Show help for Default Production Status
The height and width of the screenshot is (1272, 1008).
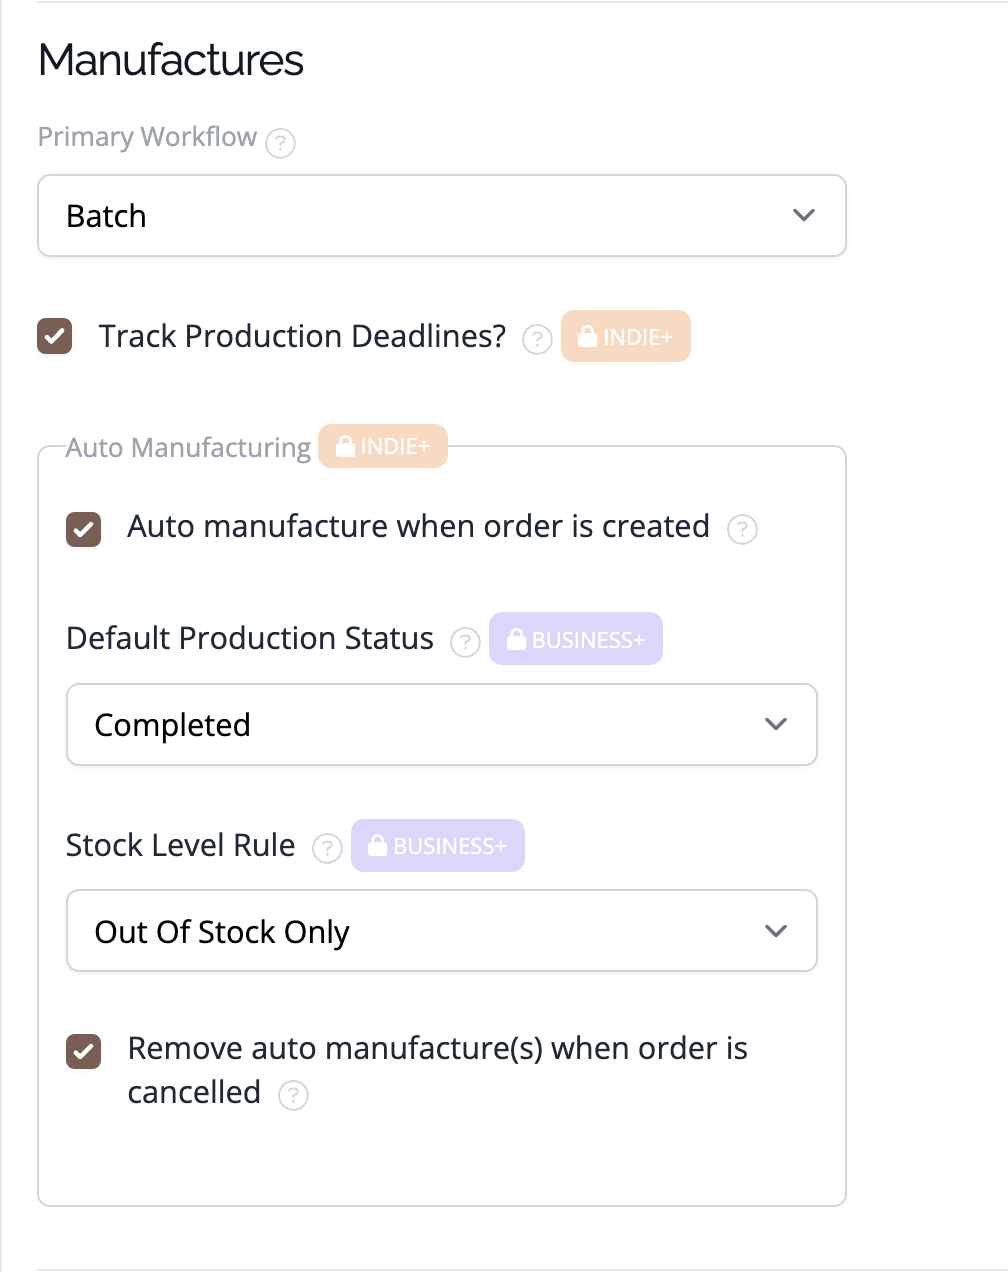(x=466, y=642)
